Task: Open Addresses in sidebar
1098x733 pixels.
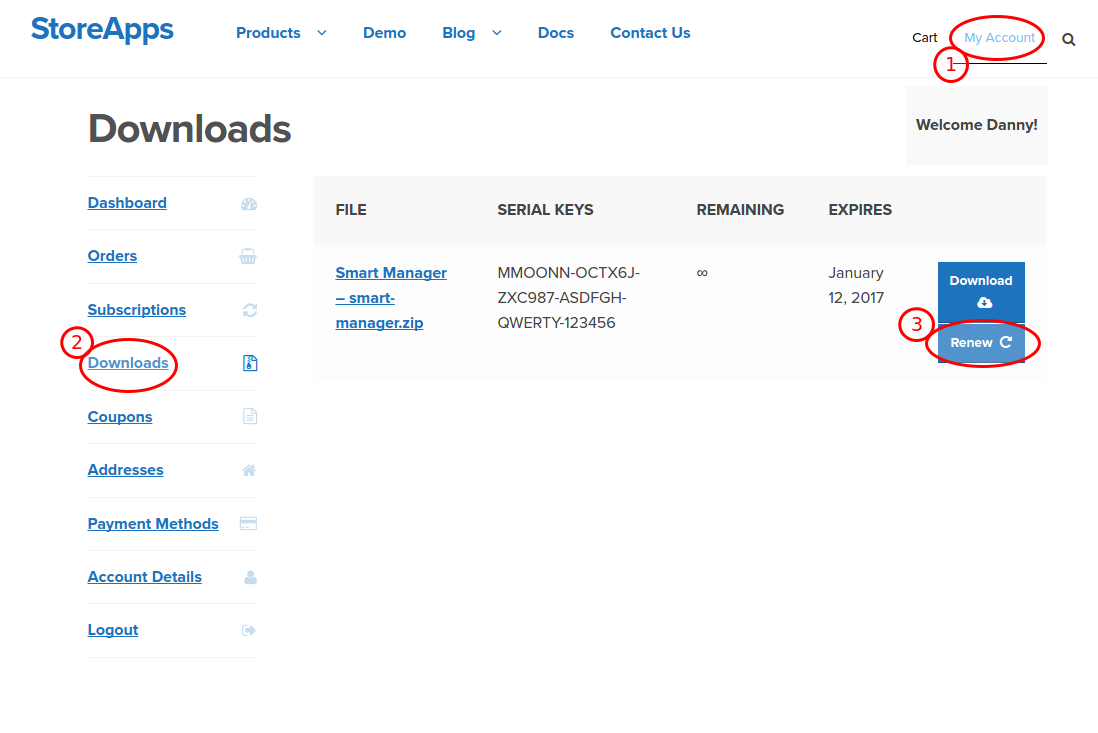Action: (125, 470)
